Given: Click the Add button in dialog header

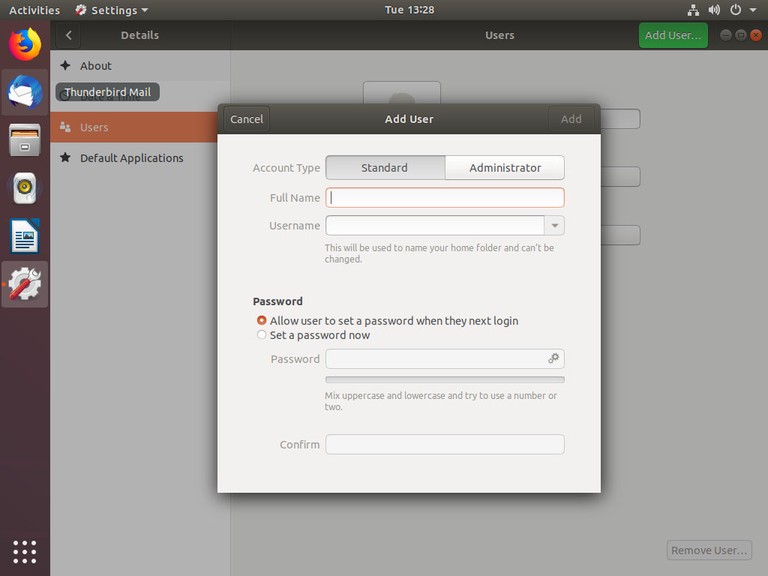Looking at the screenshot, I should [x=571, y=119].
